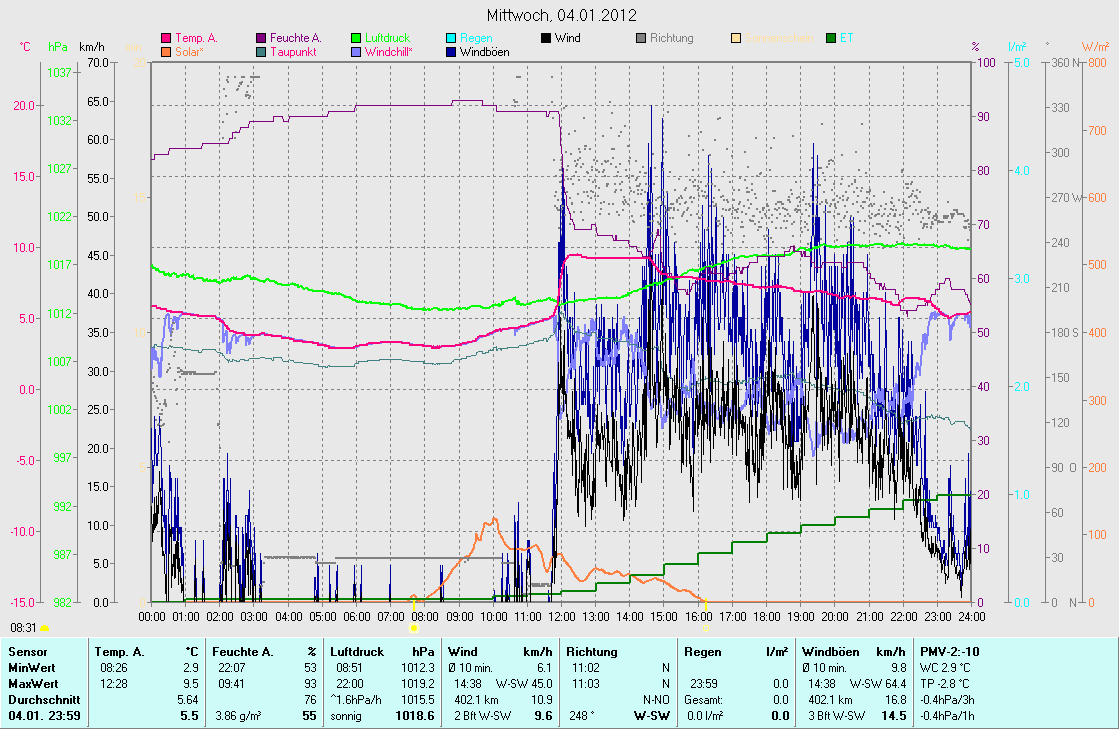Screen dimensions: 1119x729
Task: Click the chart title 'Mittwoch, 04.01.2012'
Action: 562,15
